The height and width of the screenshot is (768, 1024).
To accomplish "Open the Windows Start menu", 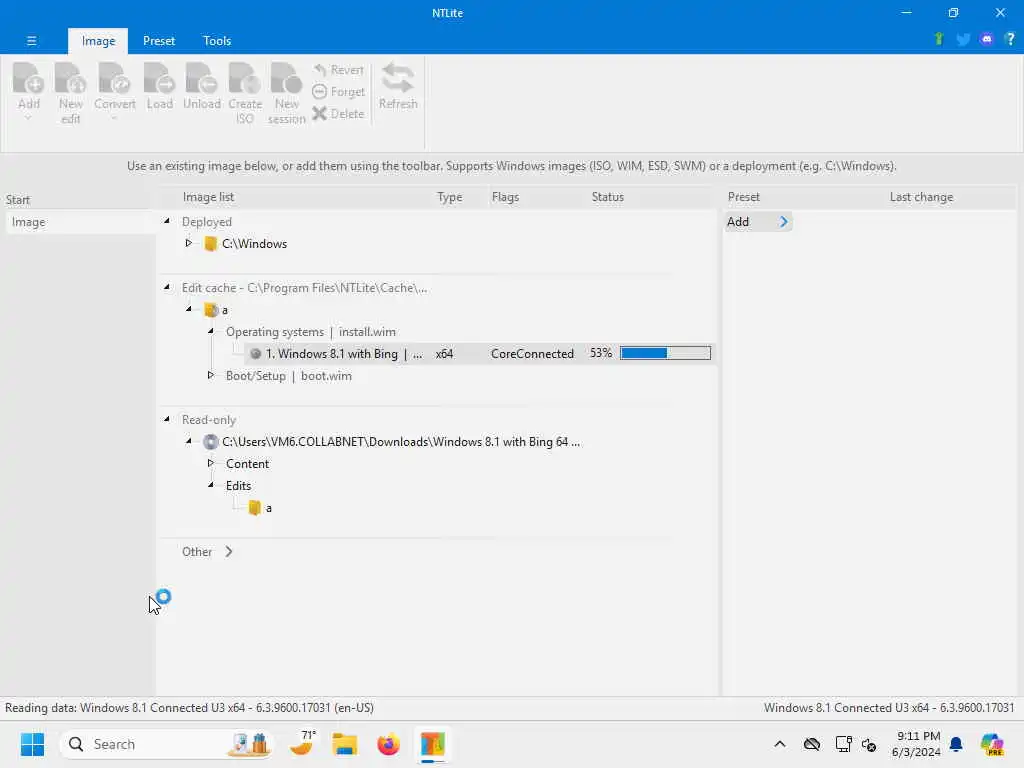I will click(x=32, y=744).
